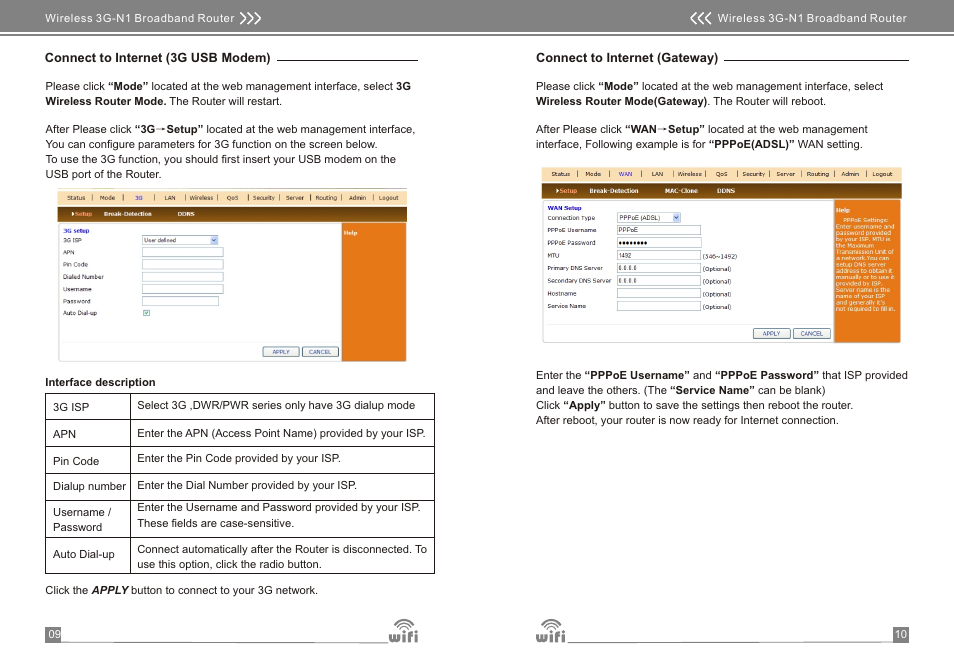Click the '3G ISP' table cell
The width and height of the screenshot is (954, 659).
[x=88, y=407]
